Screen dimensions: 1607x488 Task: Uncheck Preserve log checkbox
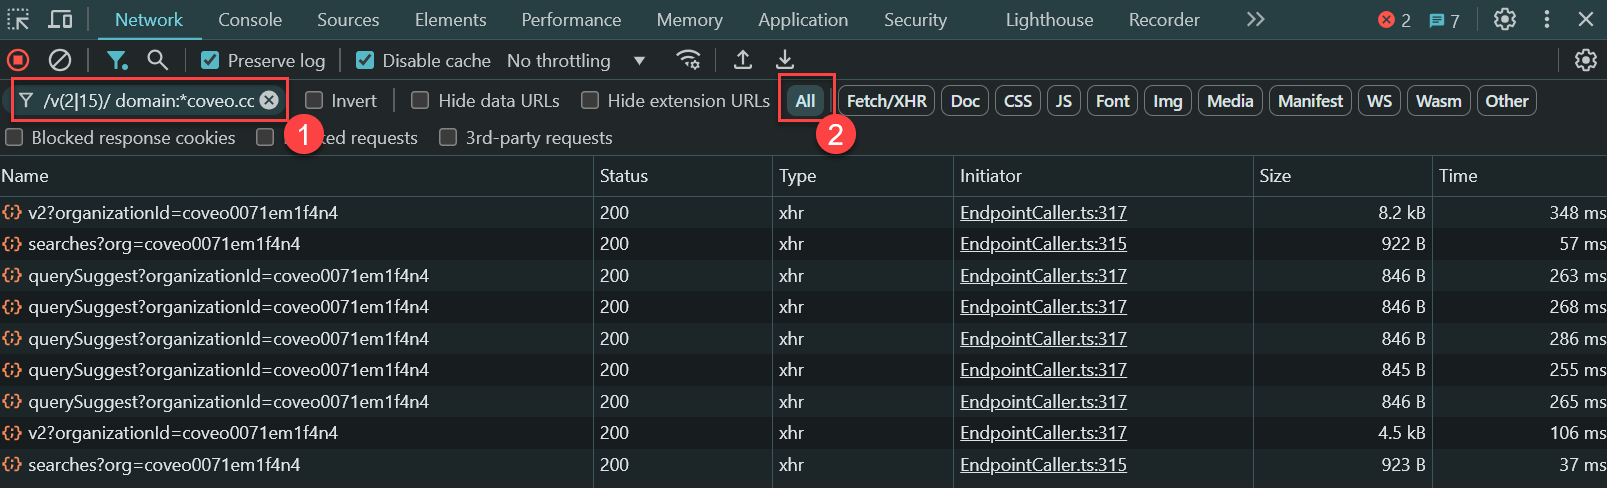(210, 61)
